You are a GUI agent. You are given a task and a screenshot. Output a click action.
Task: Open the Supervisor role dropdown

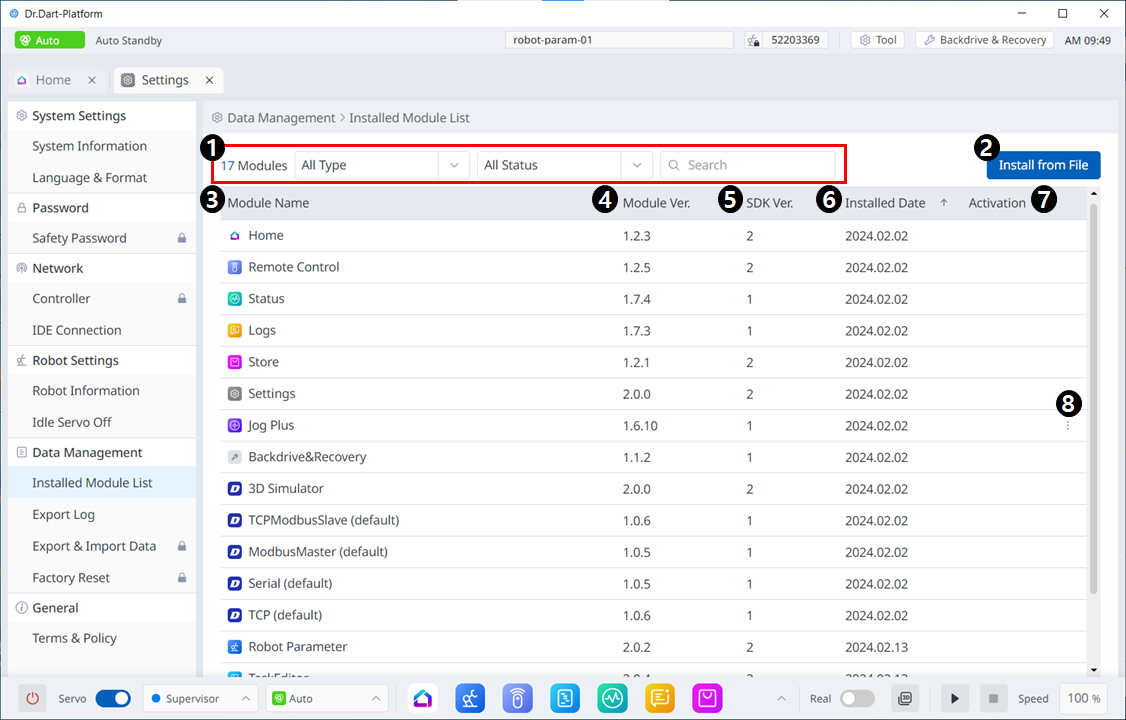(200, 698)
